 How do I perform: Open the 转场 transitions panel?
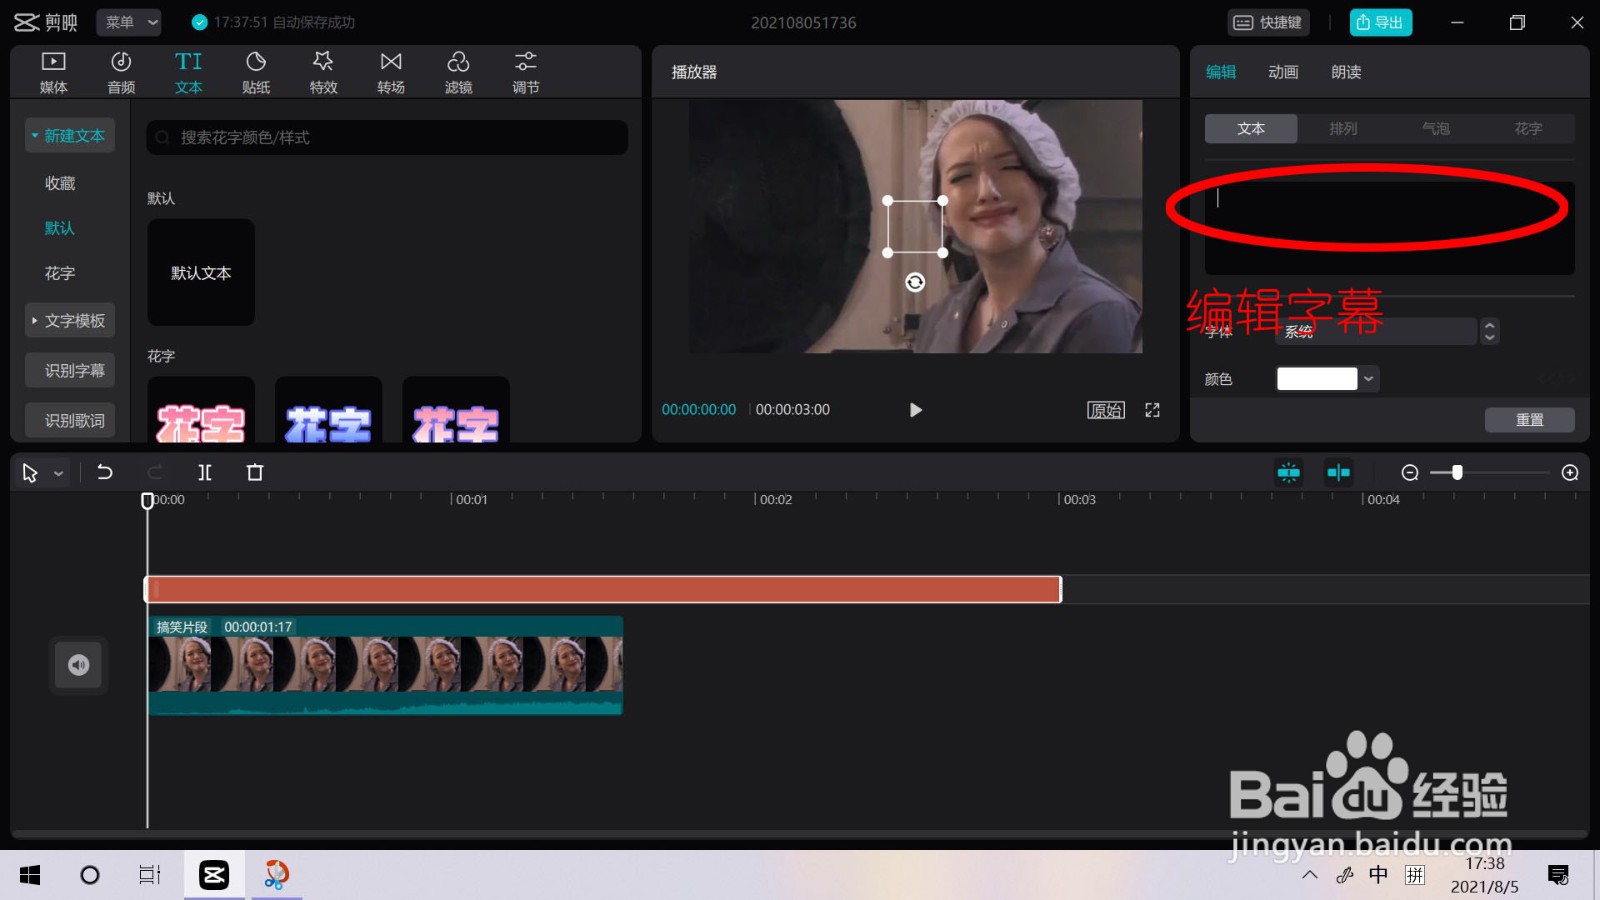(x=391, y=73)
